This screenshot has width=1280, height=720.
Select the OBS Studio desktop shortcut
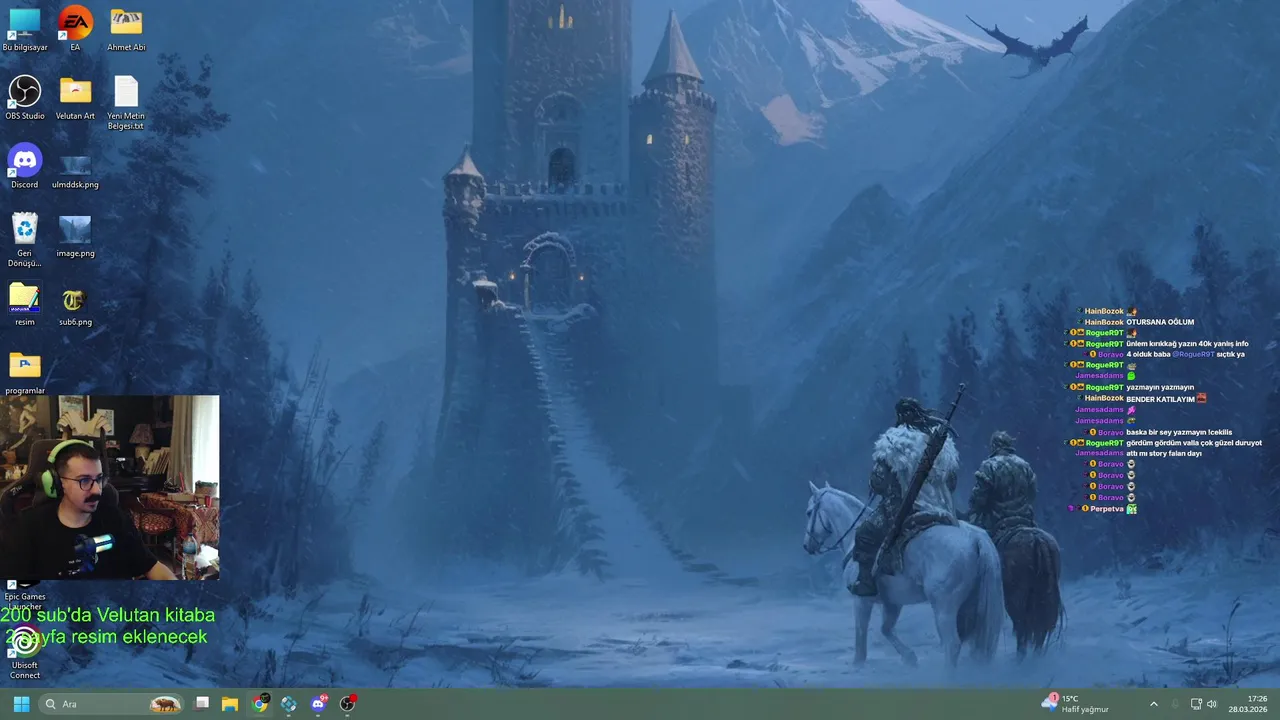24,98
